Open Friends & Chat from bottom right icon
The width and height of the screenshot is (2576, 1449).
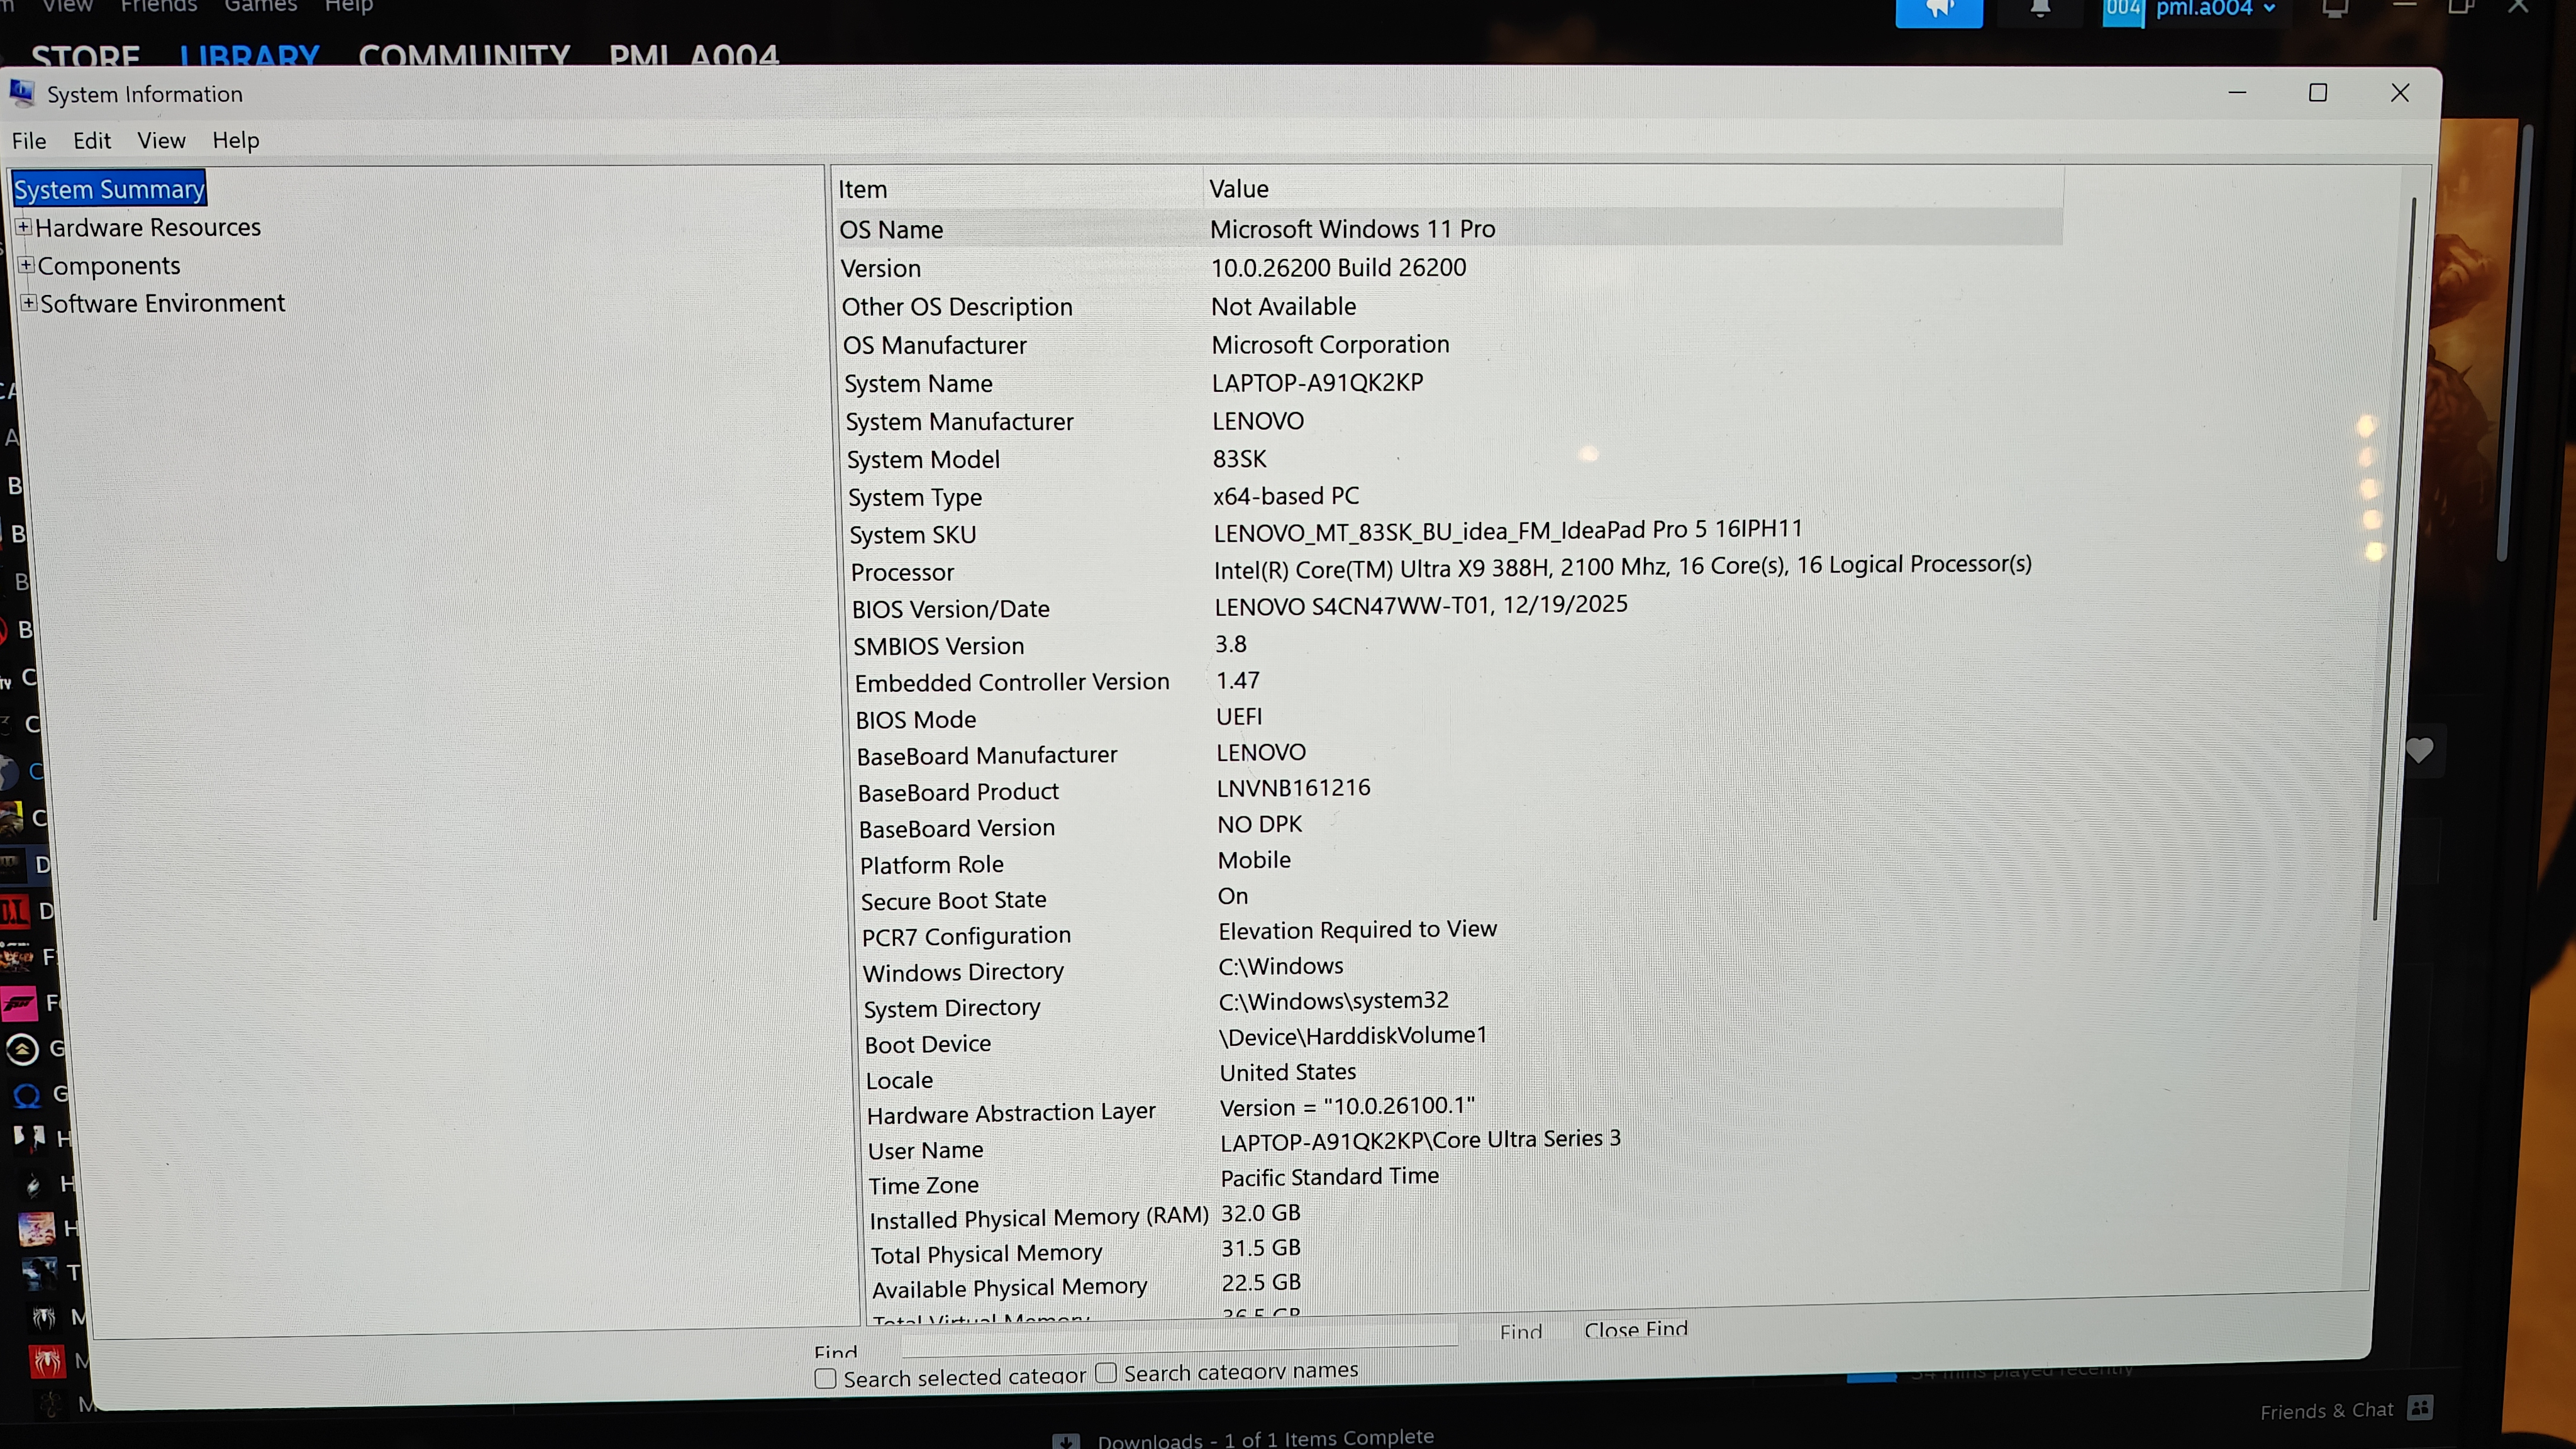click(2421, 1409)
